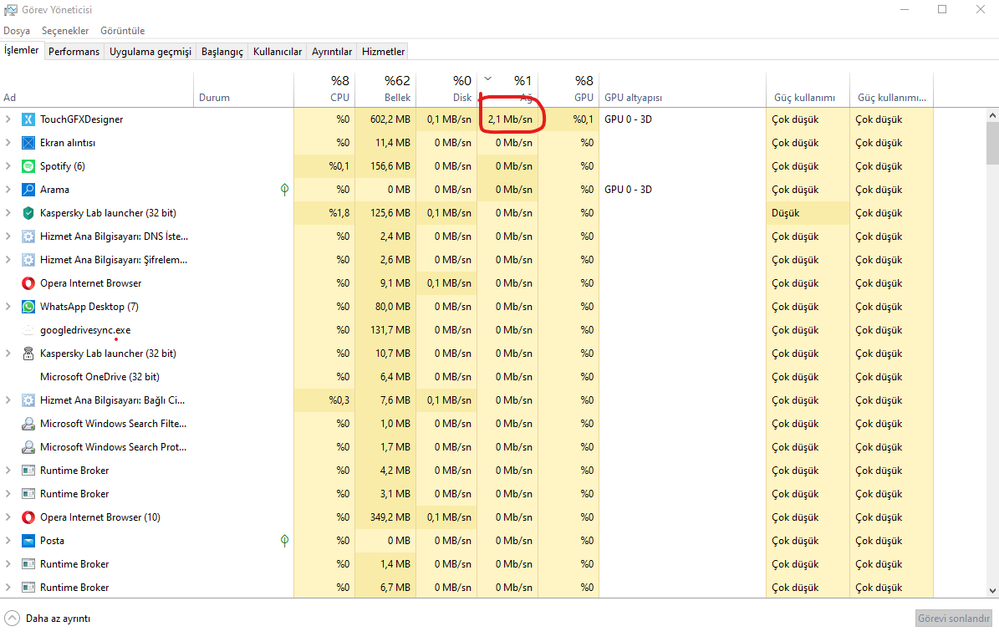Image resolution: width=999 pixels, height=636 pixels.
Task: Click the WhatsApp Desktop icon
Action: 28,307
